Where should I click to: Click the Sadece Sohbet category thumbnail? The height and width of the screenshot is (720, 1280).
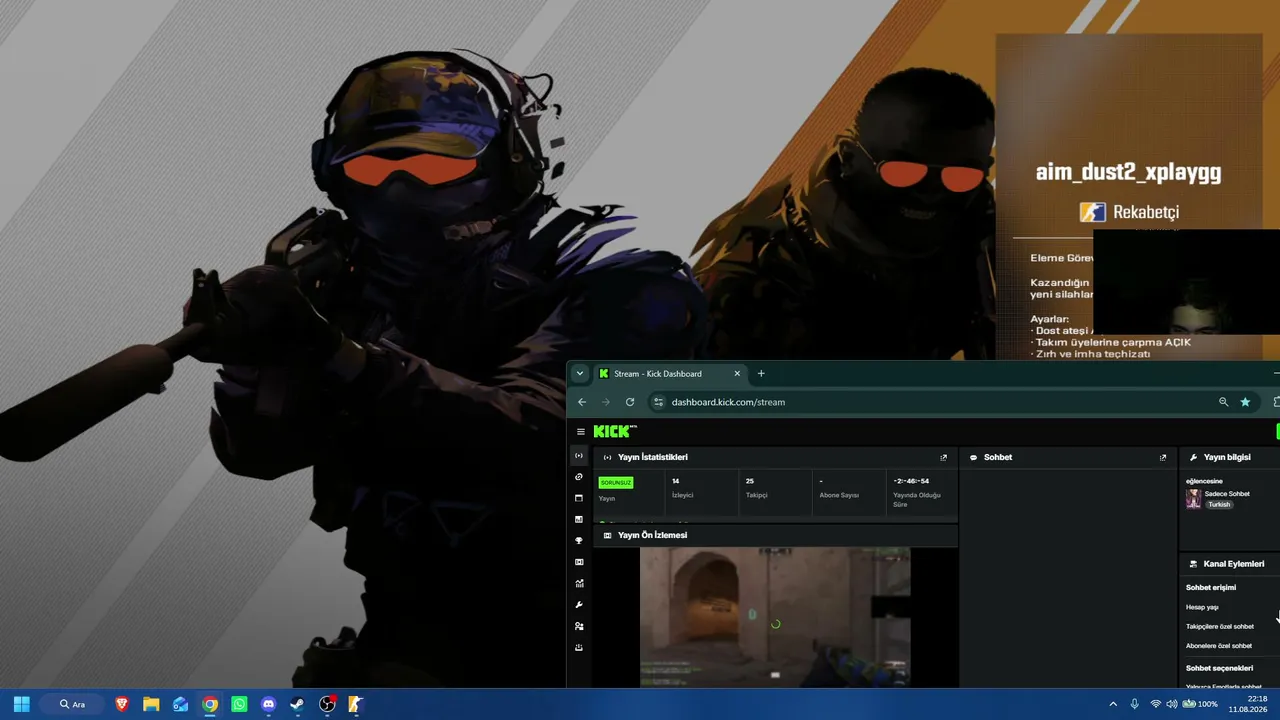(x=1193, y=499)
